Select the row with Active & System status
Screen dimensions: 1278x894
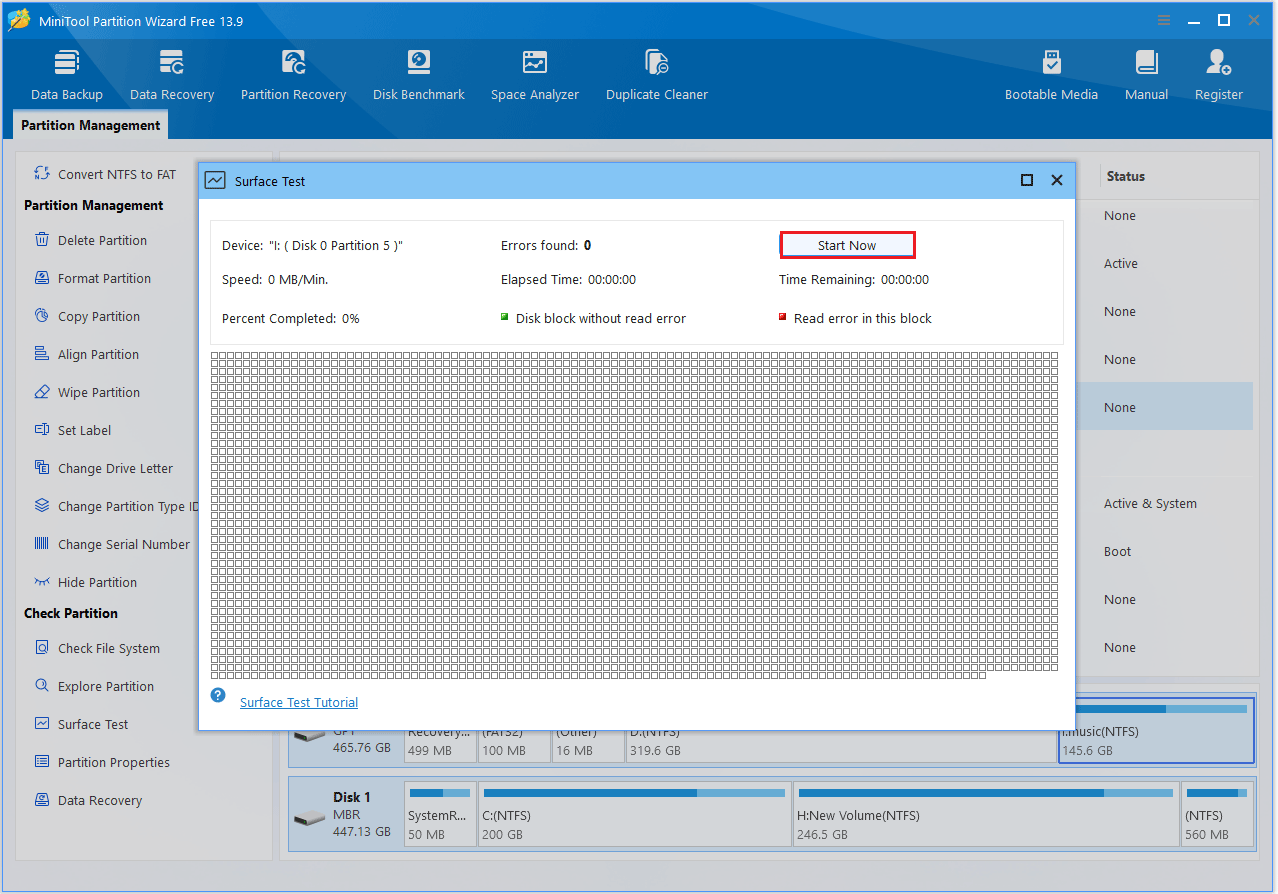point(1166,503)
